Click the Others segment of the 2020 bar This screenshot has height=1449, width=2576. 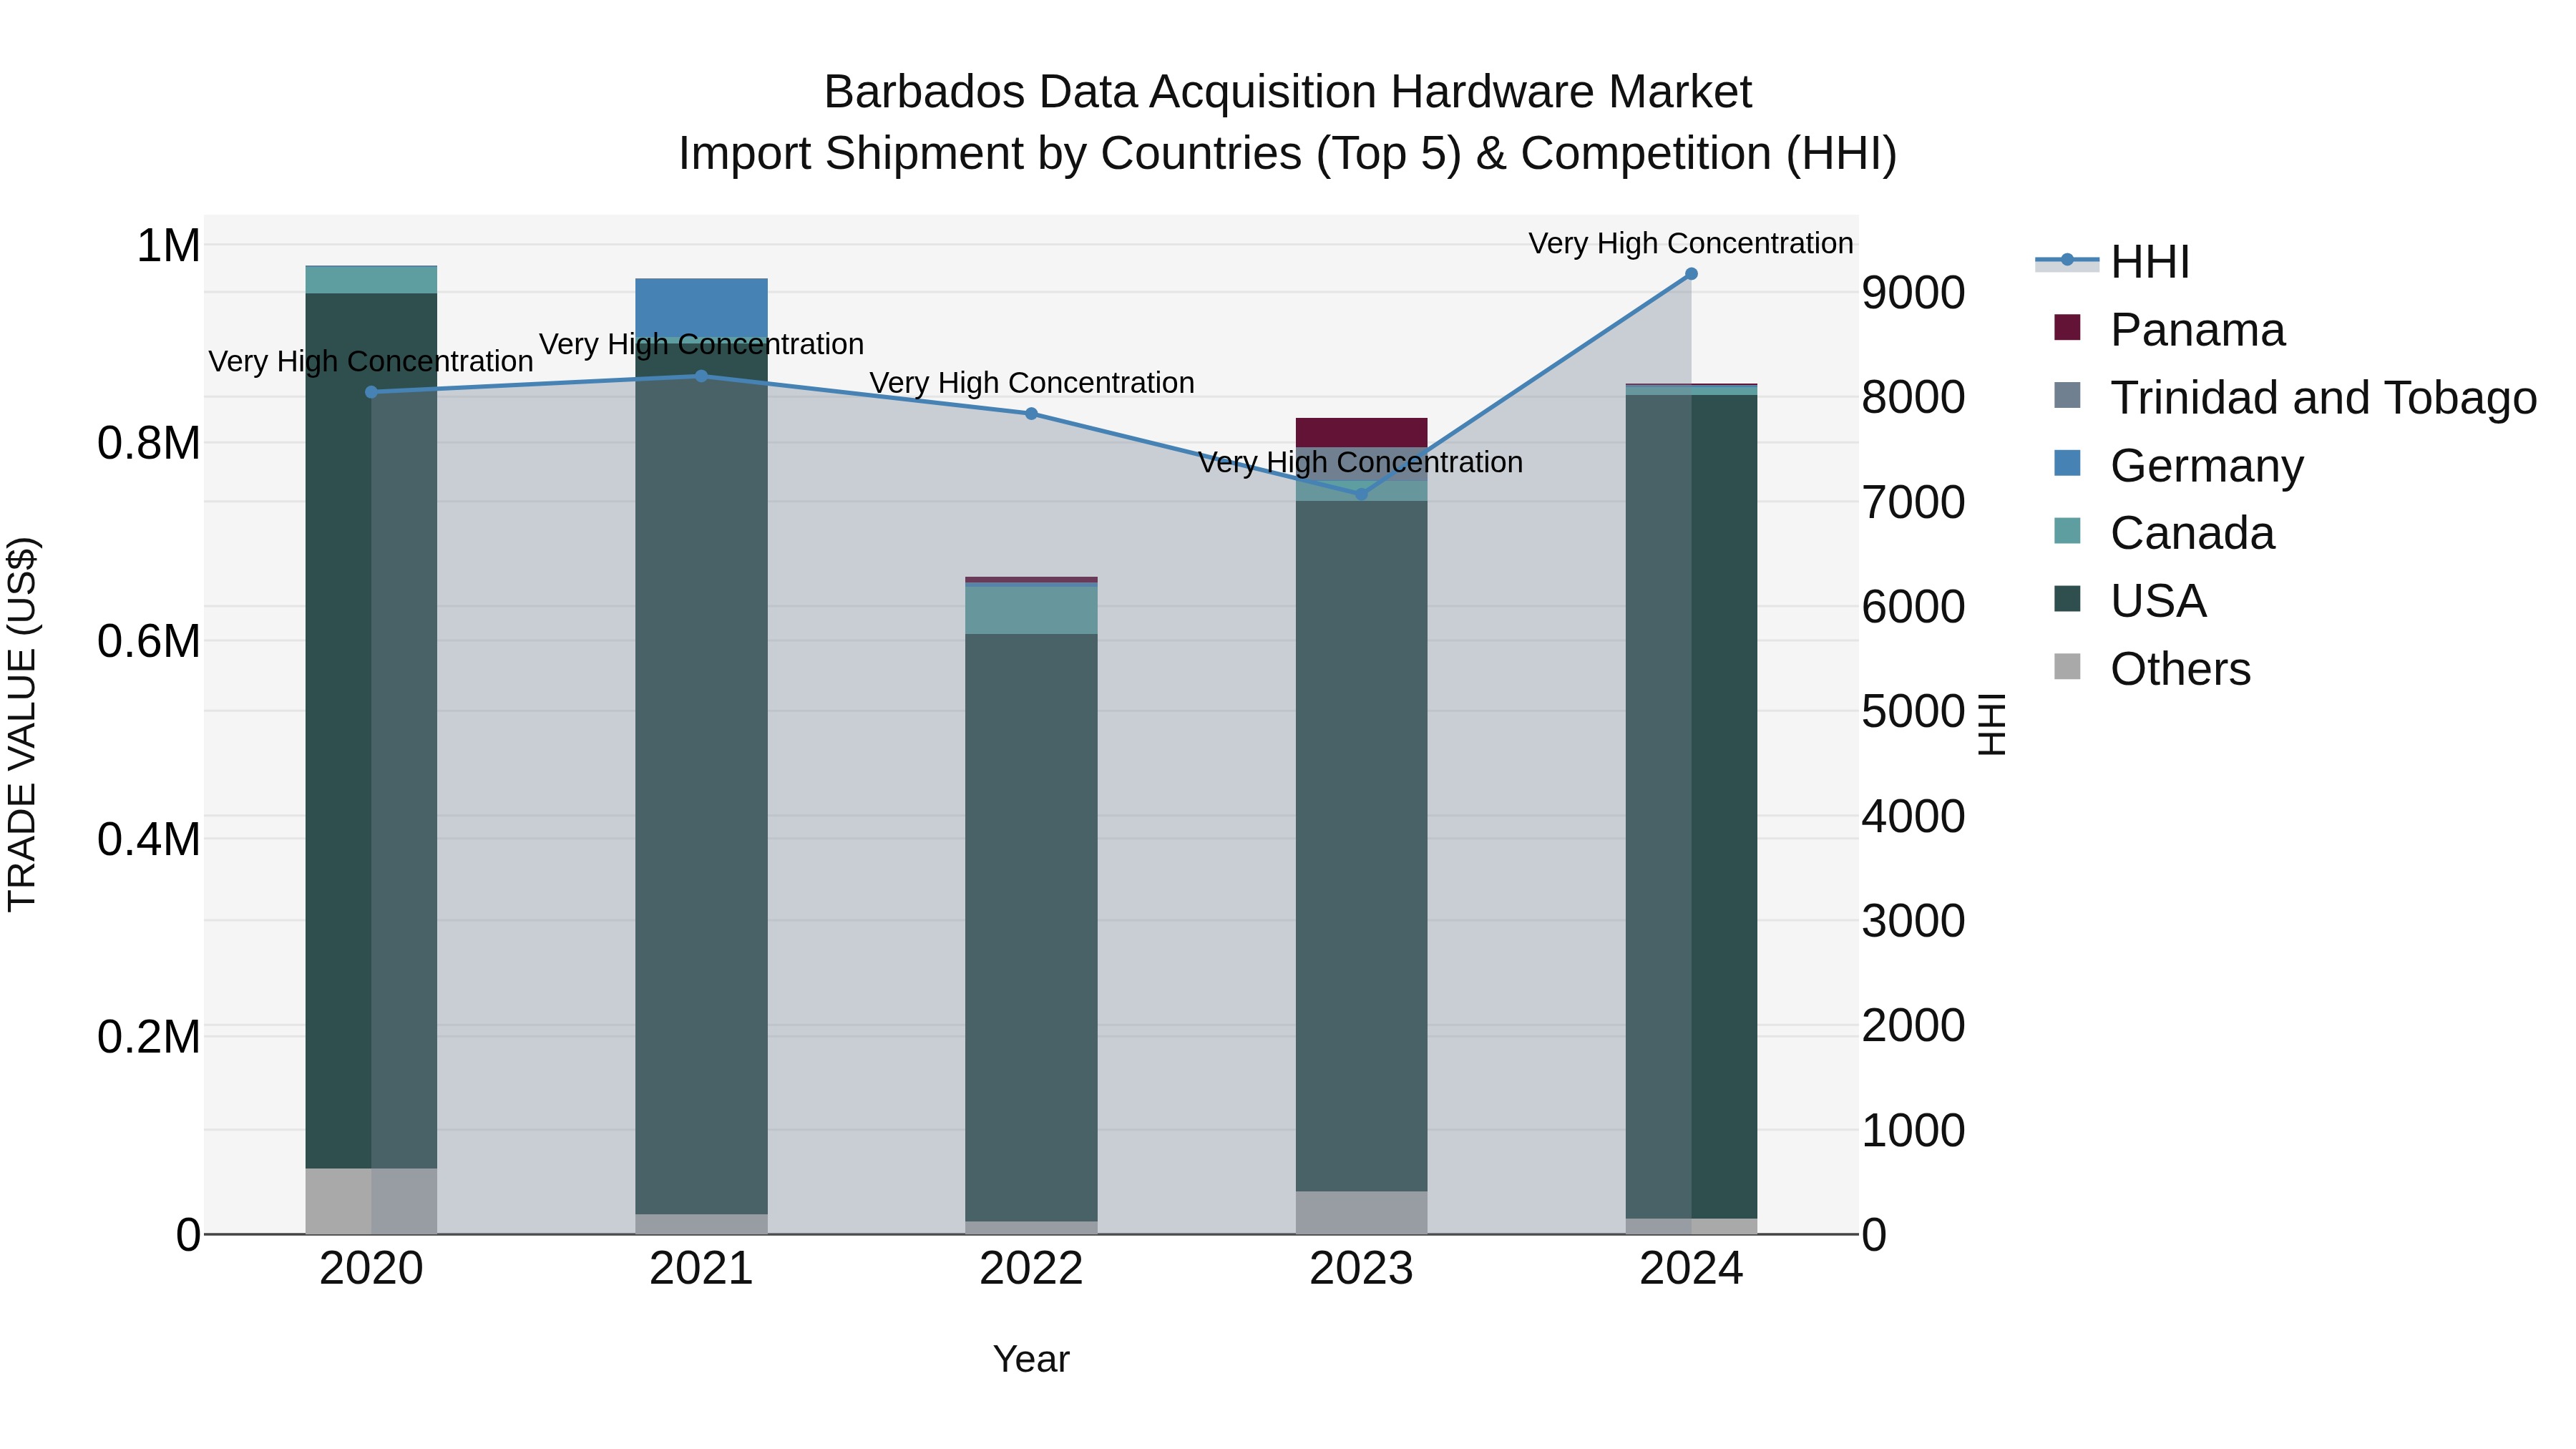(372, 1201)
